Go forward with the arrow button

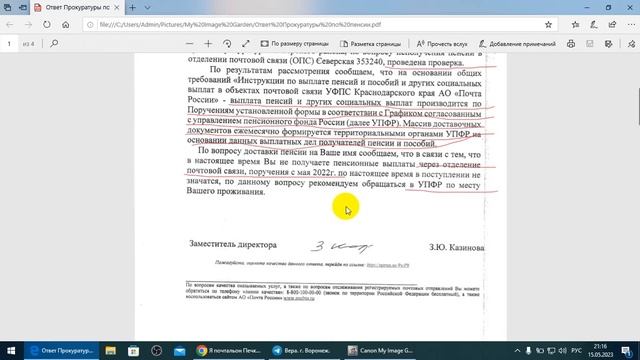point(28,24)
